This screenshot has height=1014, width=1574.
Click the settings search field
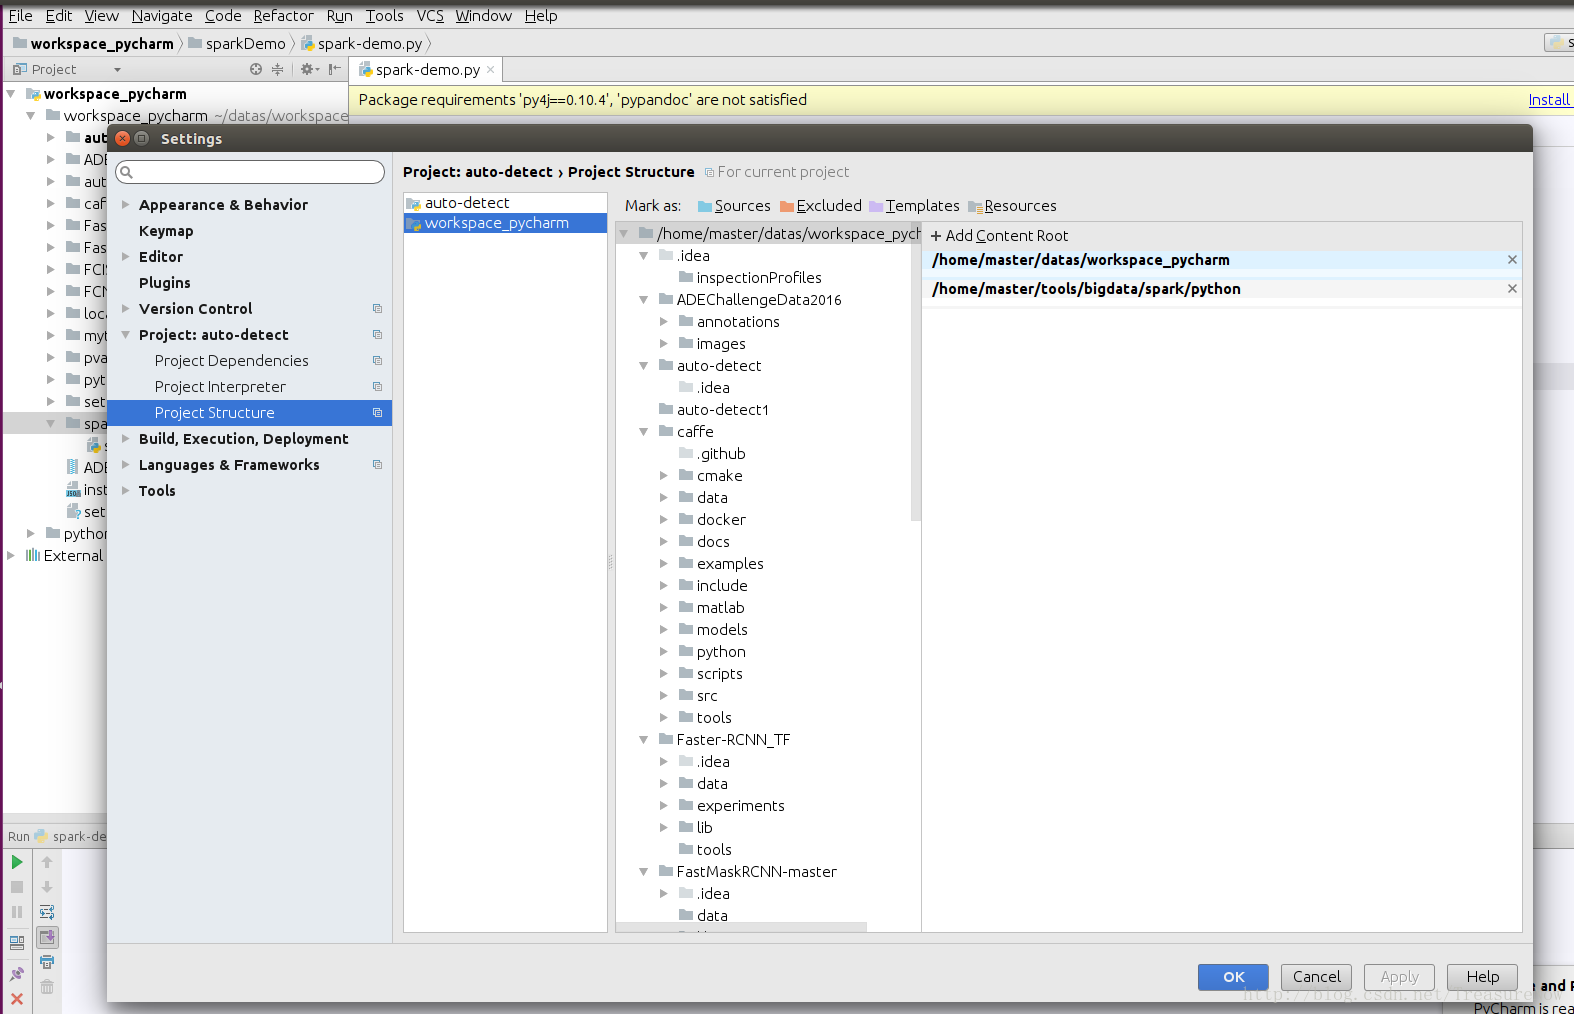(250, 172)
